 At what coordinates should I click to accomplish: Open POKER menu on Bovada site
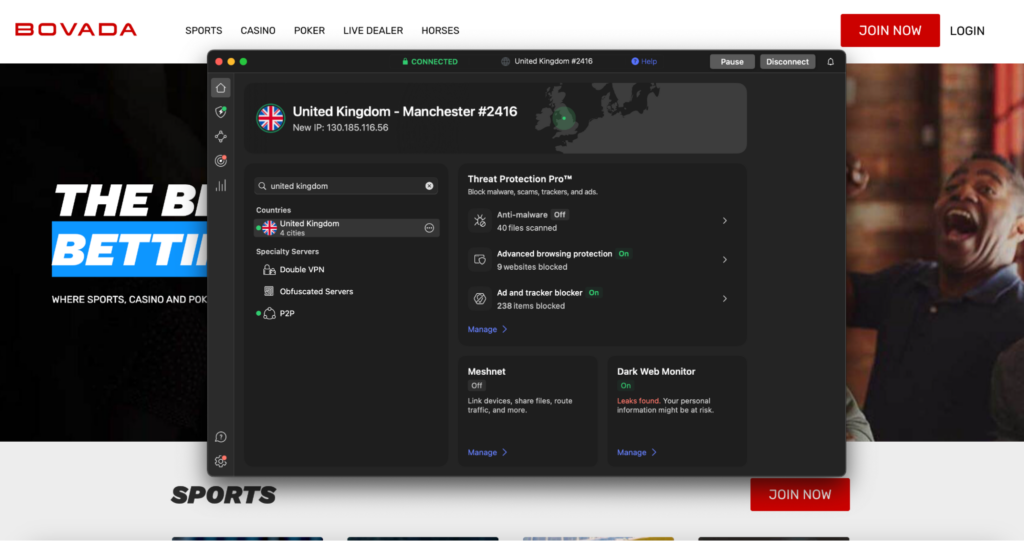point(310,31)
